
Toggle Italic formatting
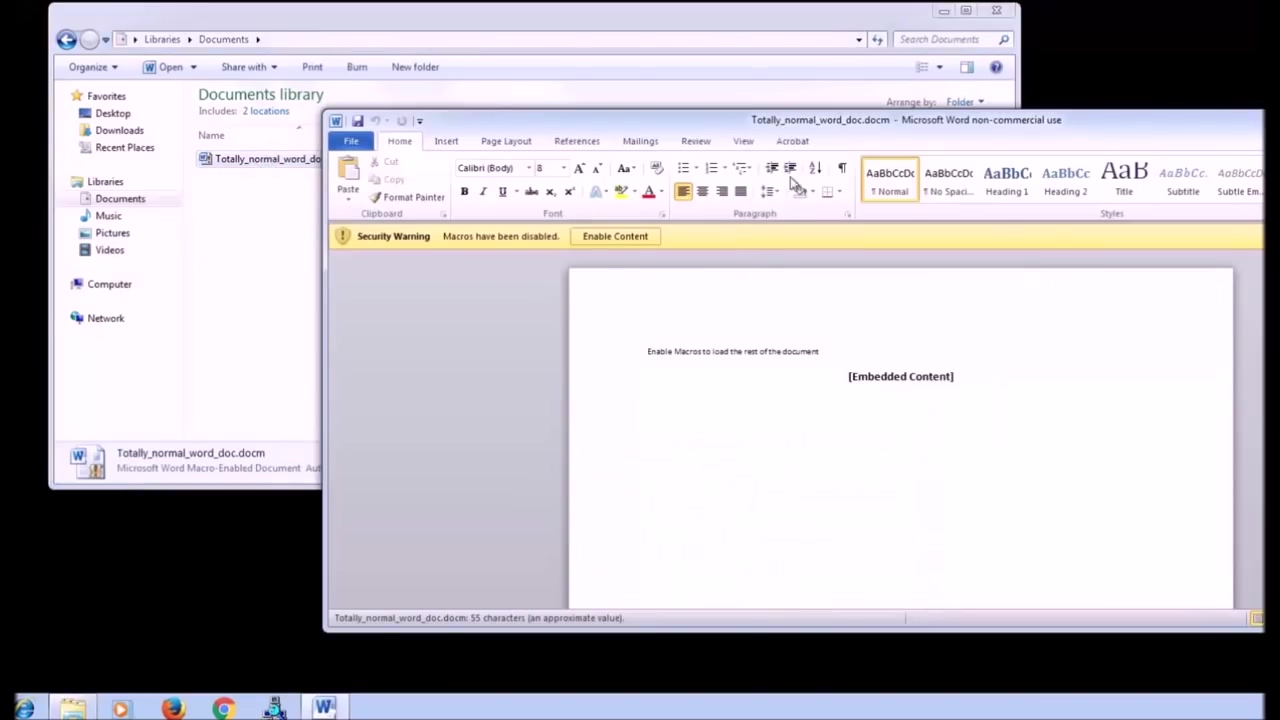coord(483,192)
